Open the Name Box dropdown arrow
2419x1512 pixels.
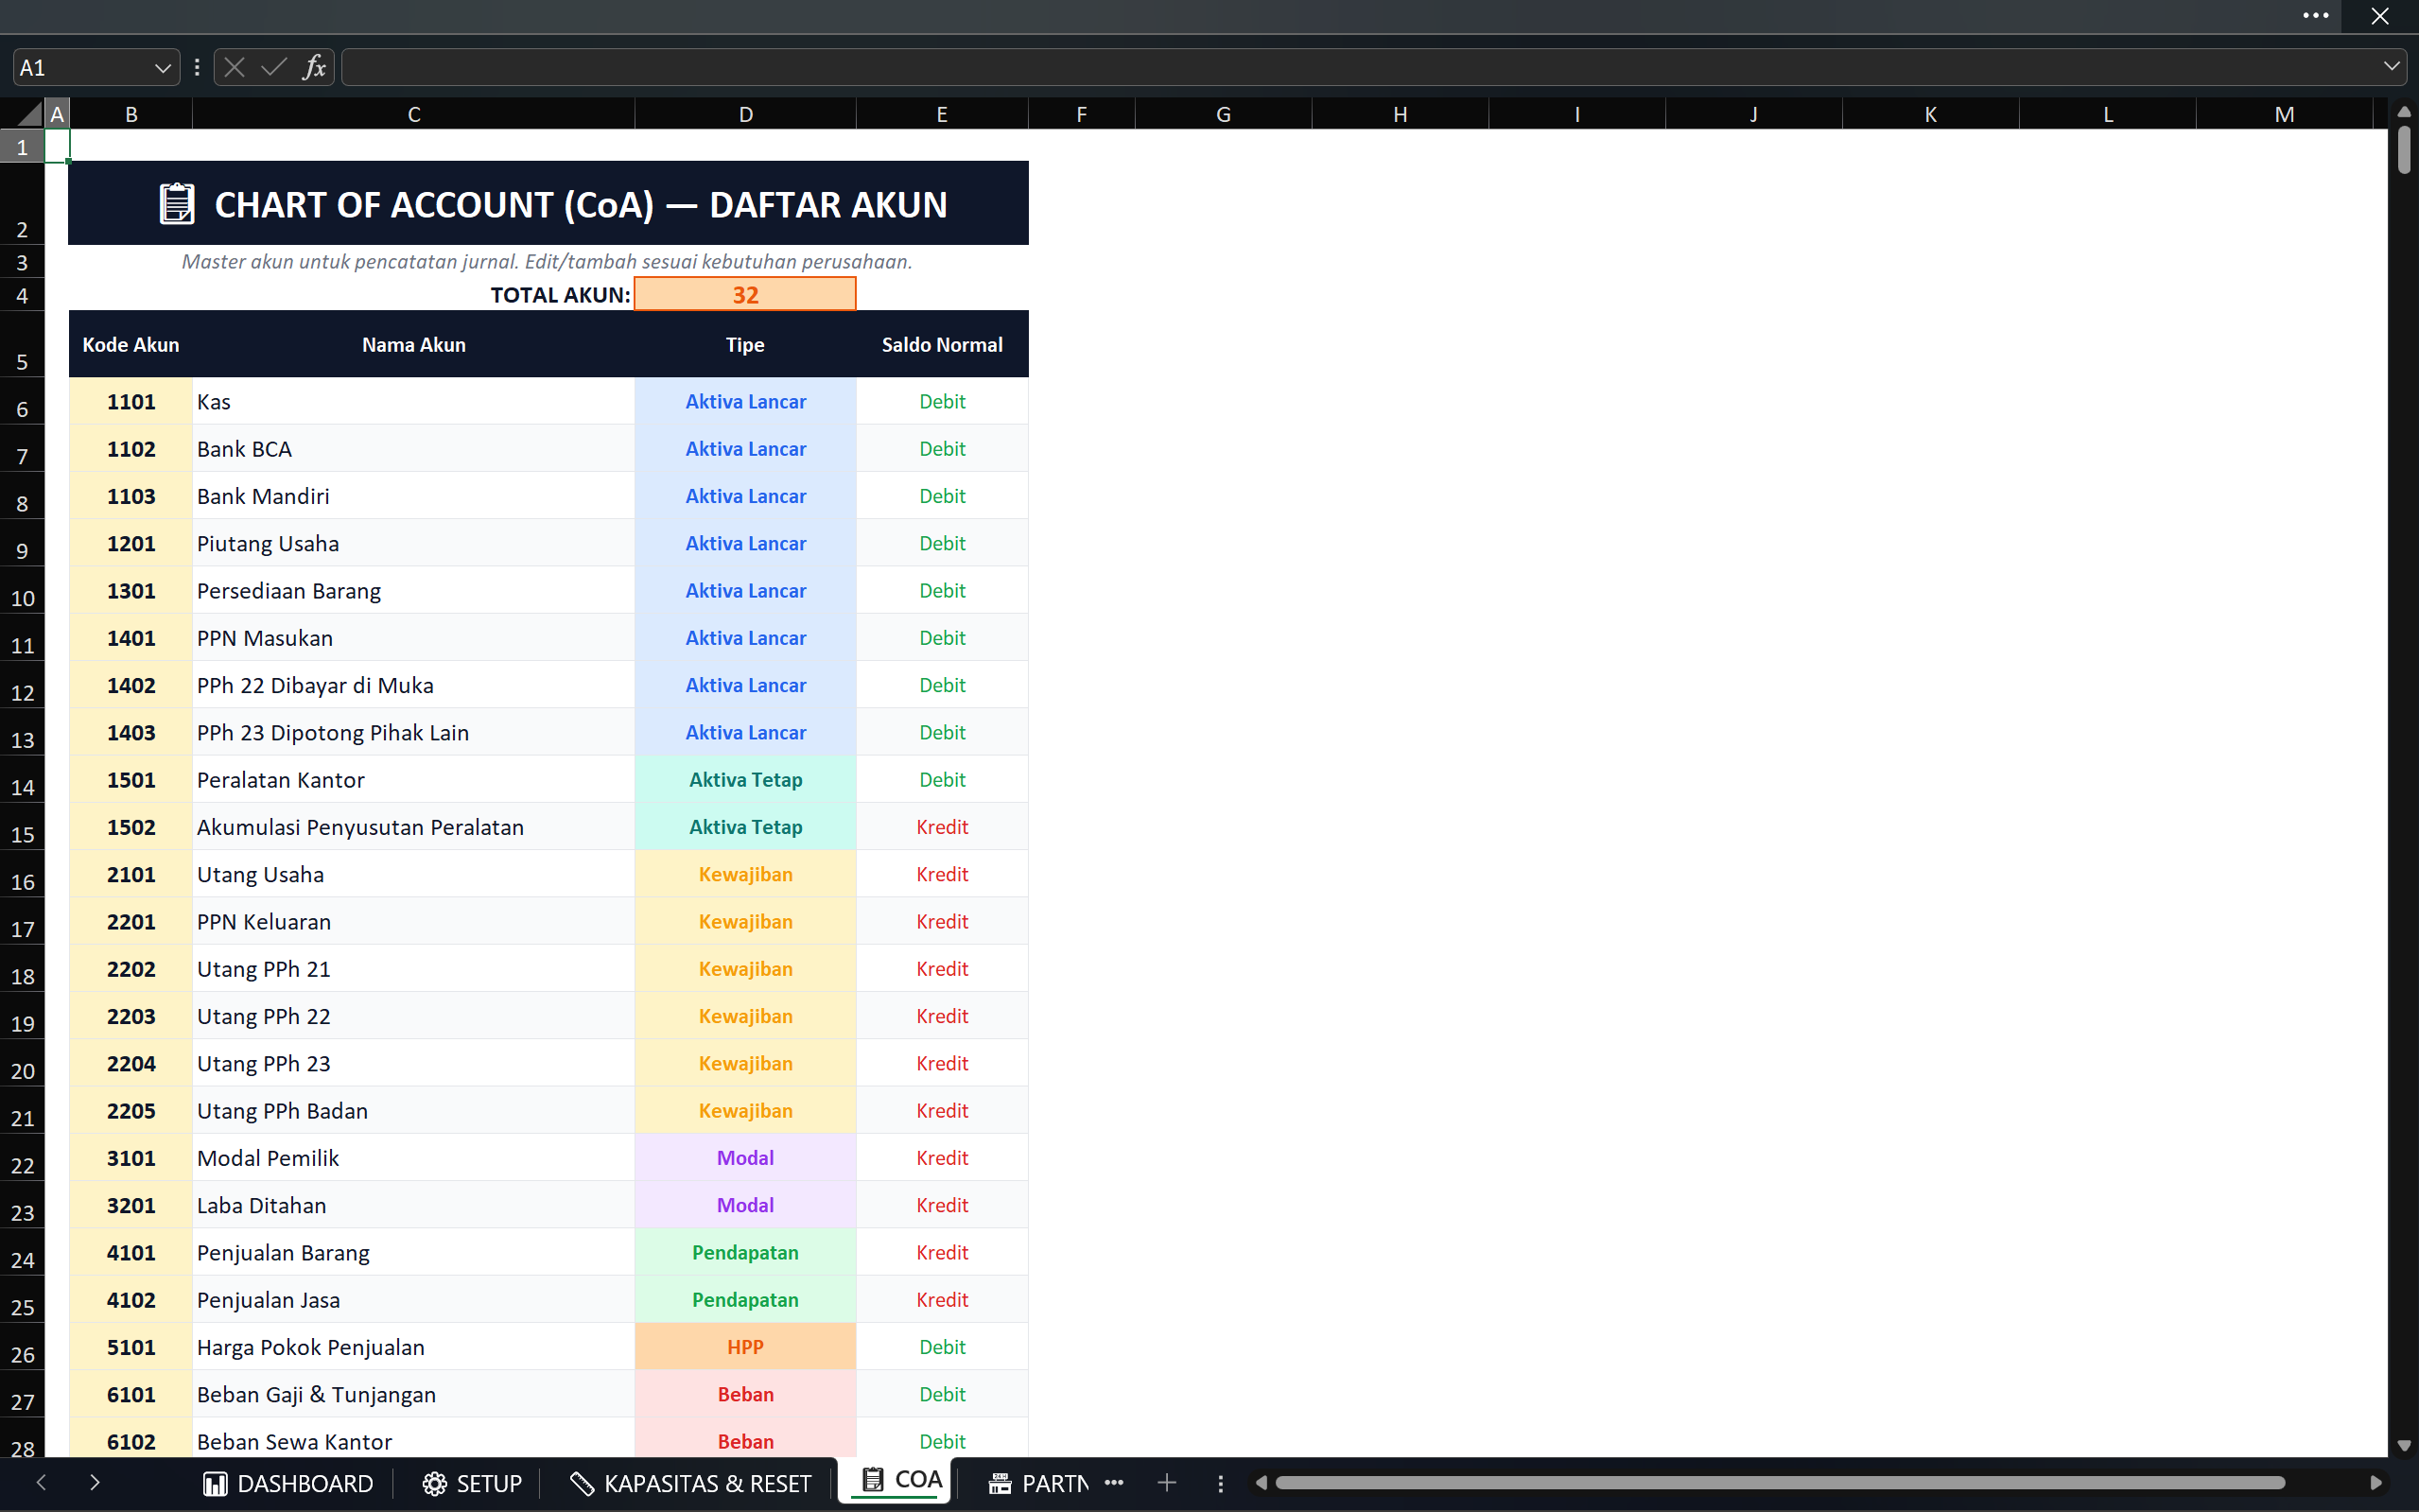(162, 68)
